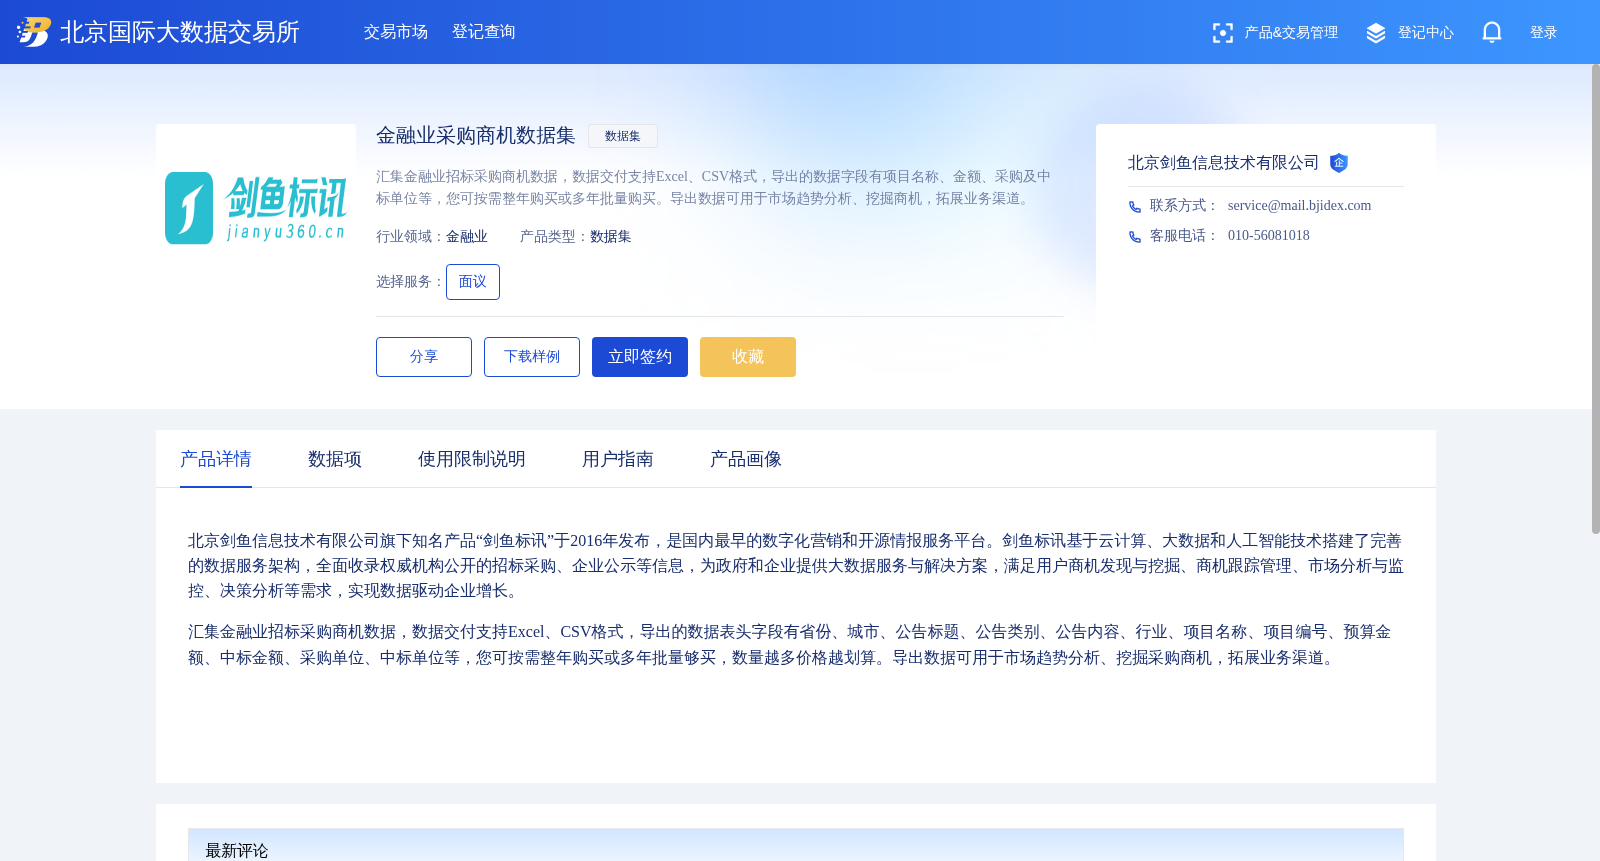Image resolution: width=1600 pixels, height=861 pixels.
Task: Open the 产品&交易管理 scan icon
Action: tap(1222, 33)
